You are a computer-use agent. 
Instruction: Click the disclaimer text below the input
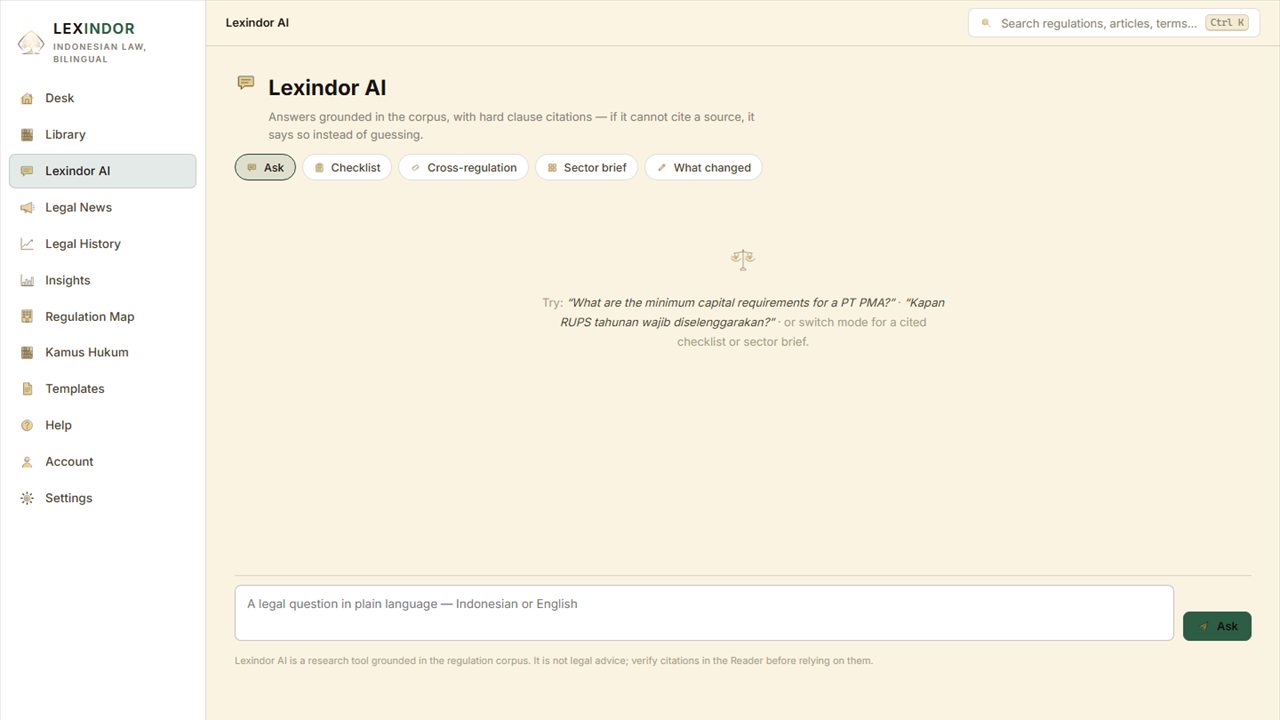click(x=554, y=661)
